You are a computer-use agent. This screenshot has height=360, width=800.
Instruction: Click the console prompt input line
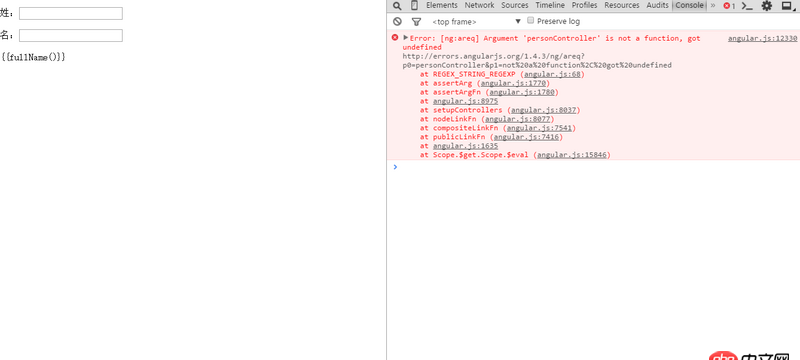pyautogui.click(x=597, y=167)
